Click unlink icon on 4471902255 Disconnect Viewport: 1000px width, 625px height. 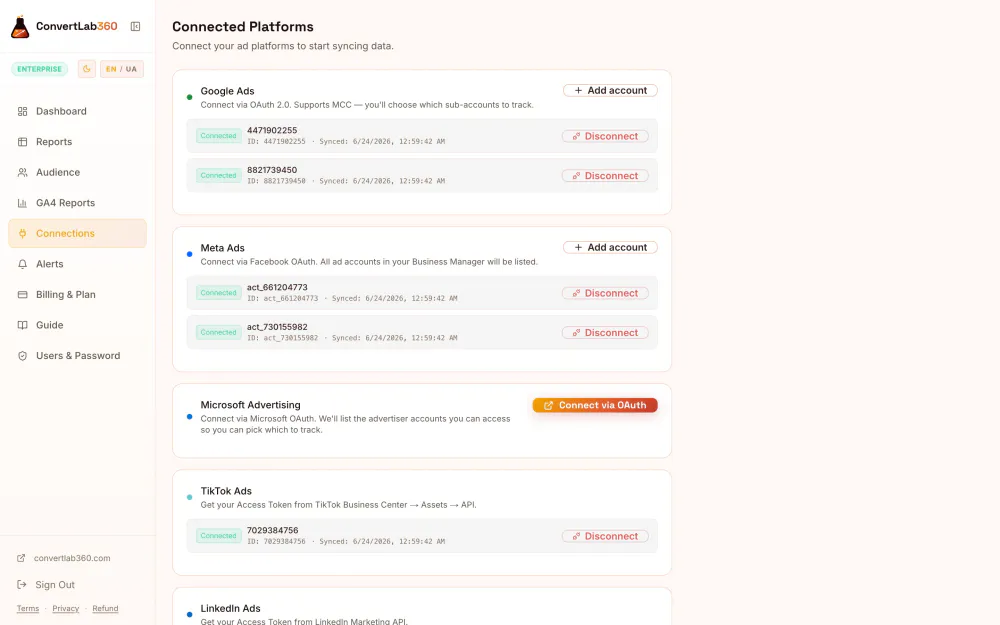tap(576, 136)
